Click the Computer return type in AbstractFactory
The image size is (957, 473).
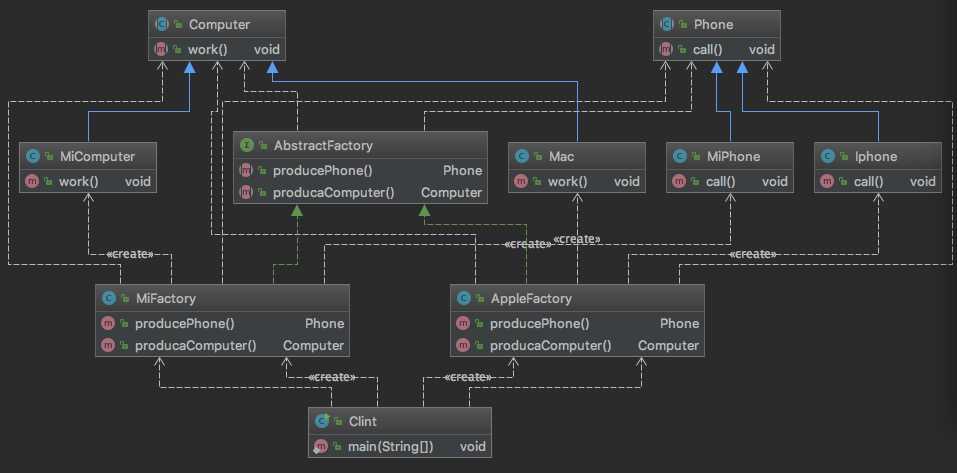point(452,193)
